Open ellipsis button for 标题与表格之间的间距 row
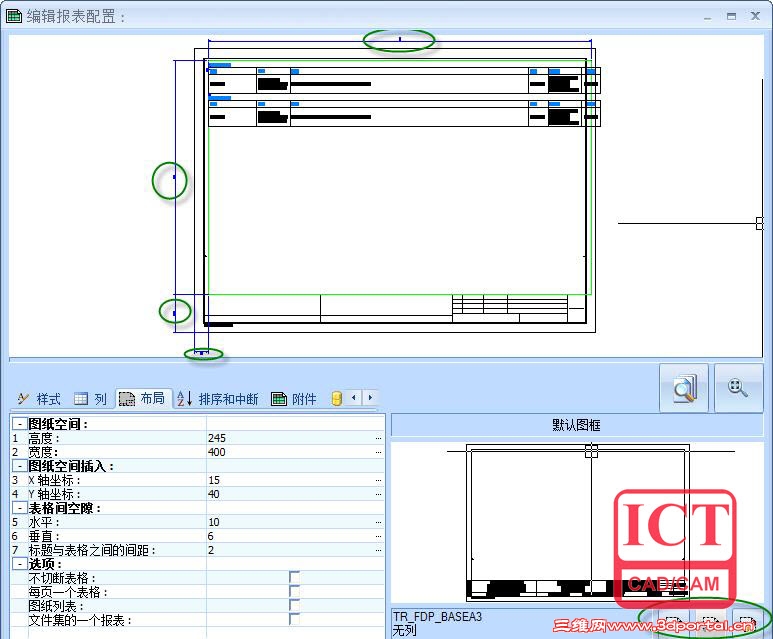The height and width of the screenshot is (639, 773). 379,550
